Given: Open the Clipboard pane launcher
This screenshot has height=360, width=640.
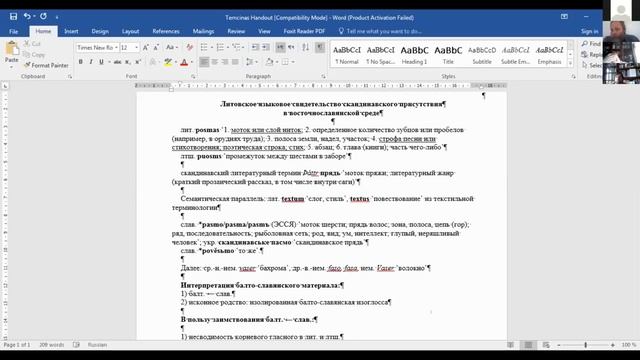Looking at the screenshot, I should [70, 76].
